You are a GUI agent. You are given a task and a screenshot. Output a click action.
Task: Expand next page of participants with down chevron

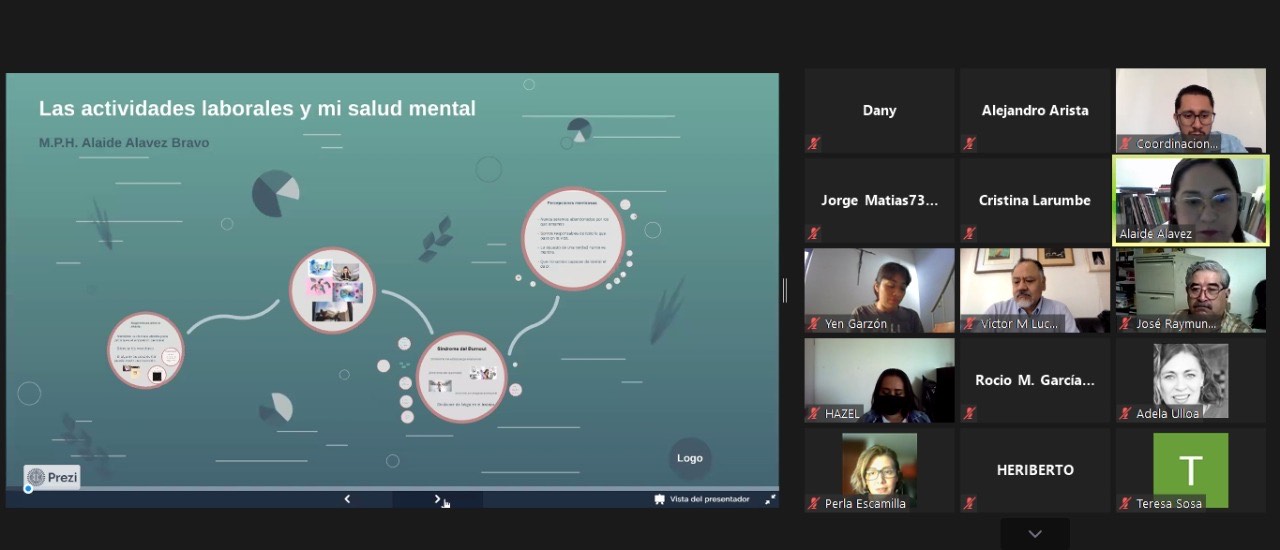pyautogui.click(x=1035, y=534)
